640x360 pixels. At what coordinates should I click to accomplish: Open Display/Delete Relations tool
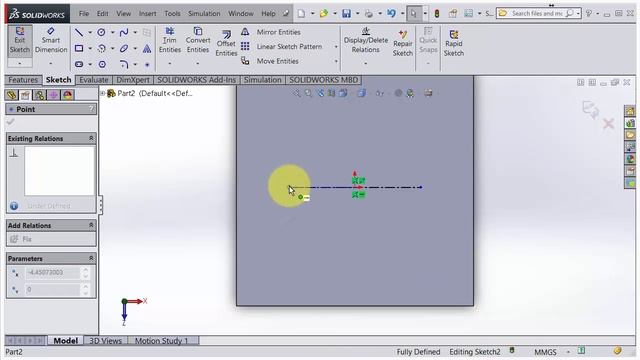tap(366, 40)
